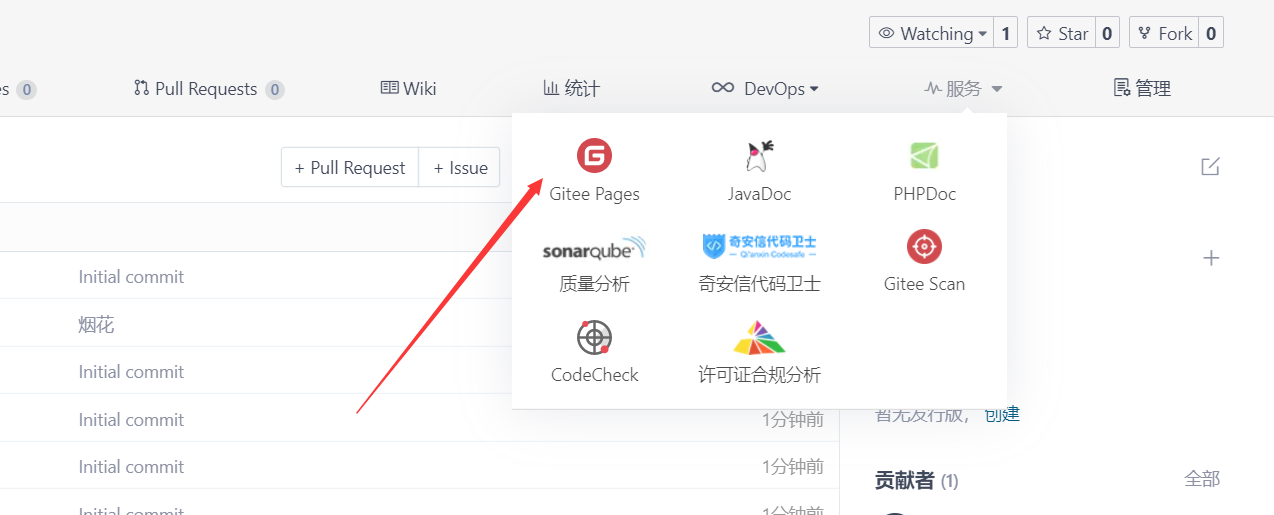Image resolution: width=1274 pixels, height=515 pixels.
Task: Open SonarQube logo for quality analysis
Action: point(594,248)
